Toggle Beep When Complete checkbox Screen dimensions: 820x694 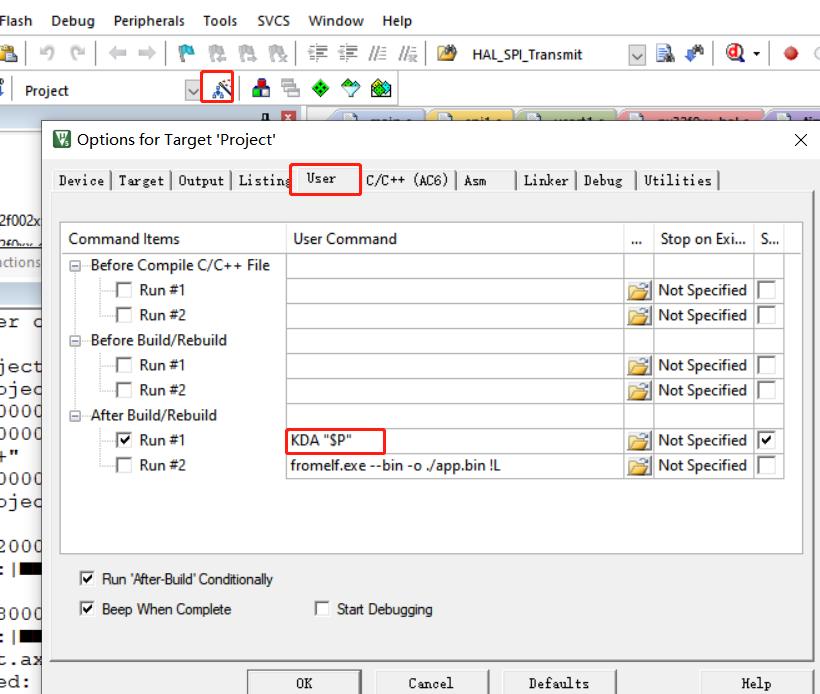coord(87,609)
